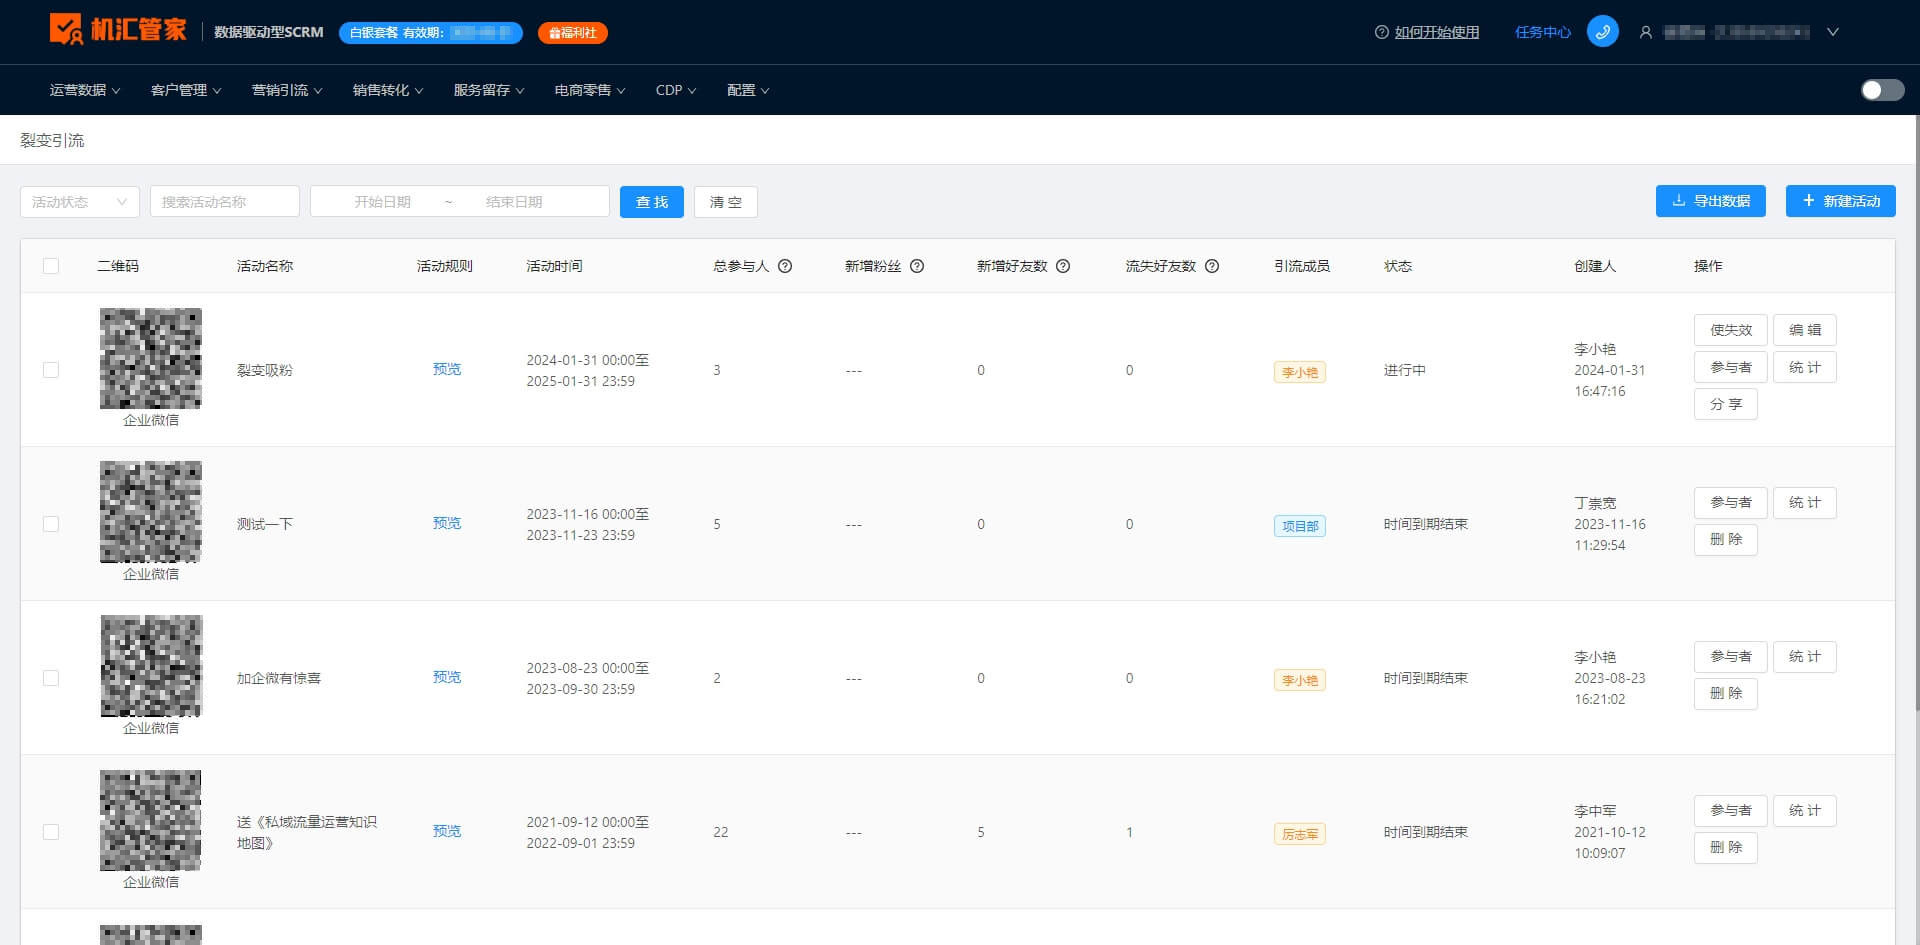Open the 任务中心 link
Viewport: 1920px width, 945px height.
(1543, 32)
